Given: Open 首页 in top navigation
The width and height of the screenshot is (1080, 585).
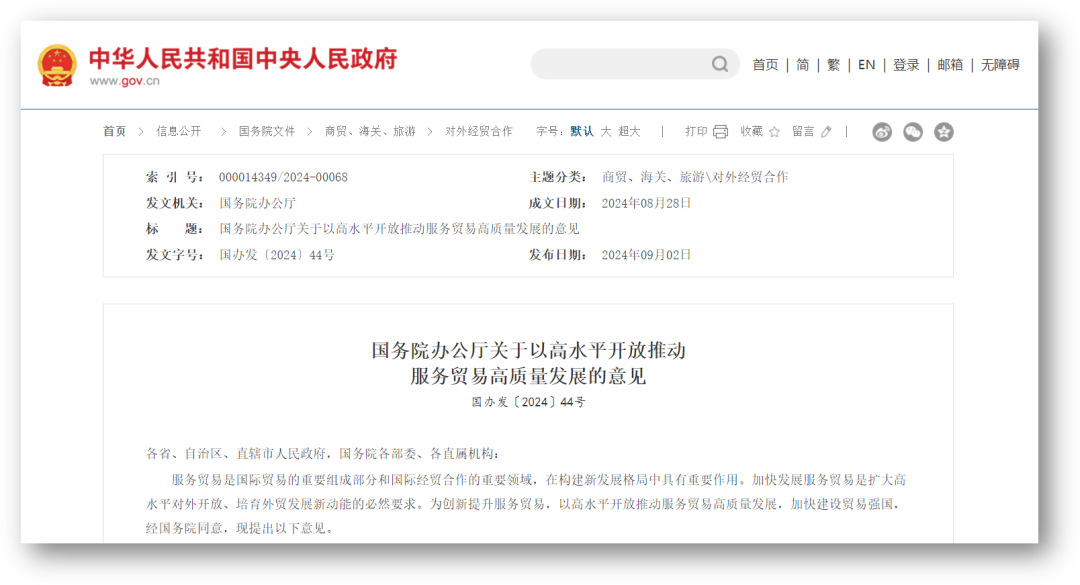Looking at the screenshot, I should pos(765,65).
